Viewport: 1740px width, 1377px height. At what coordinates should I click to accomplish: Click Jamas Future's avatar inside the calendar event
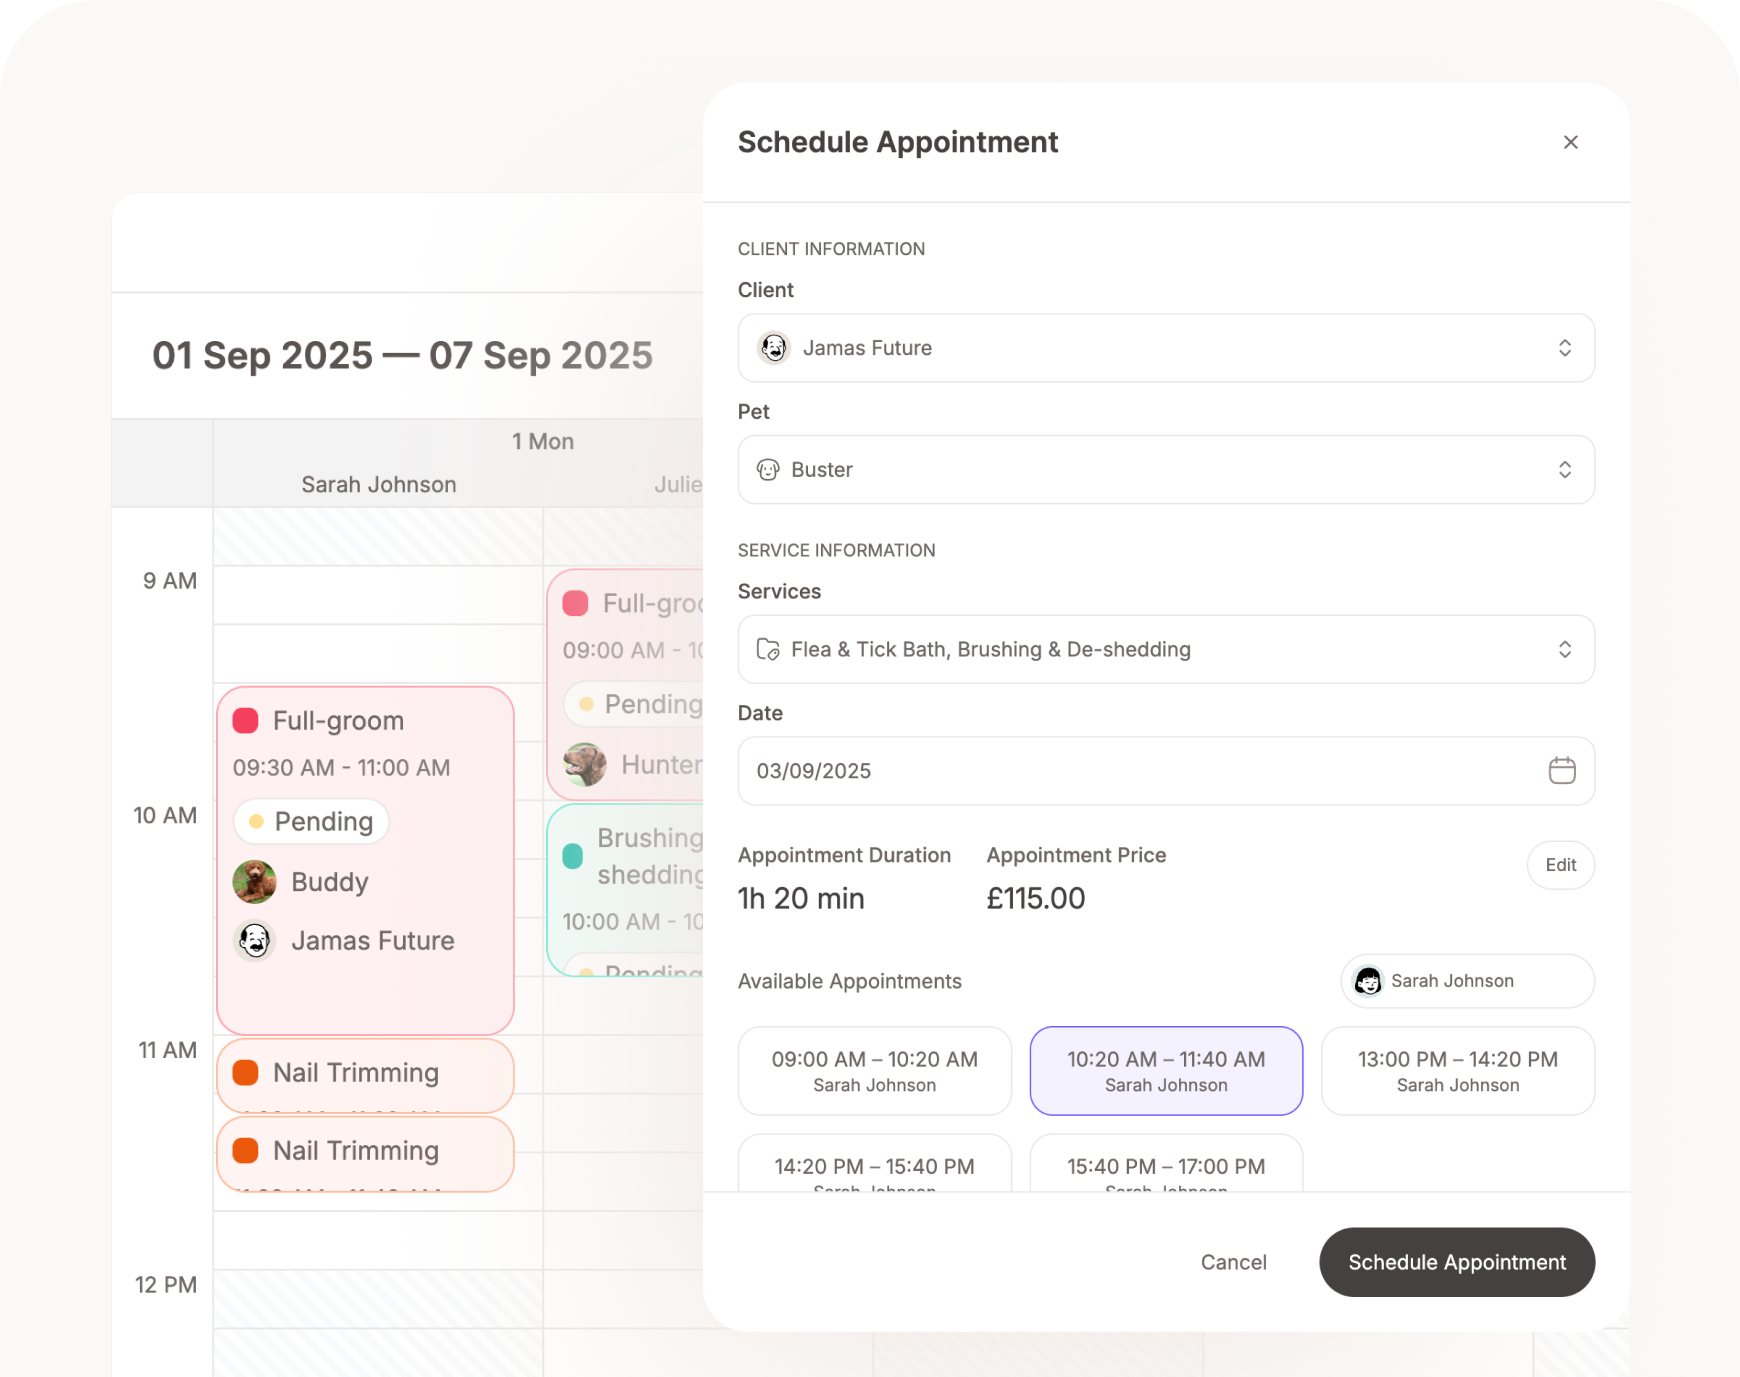click(255, 940)
